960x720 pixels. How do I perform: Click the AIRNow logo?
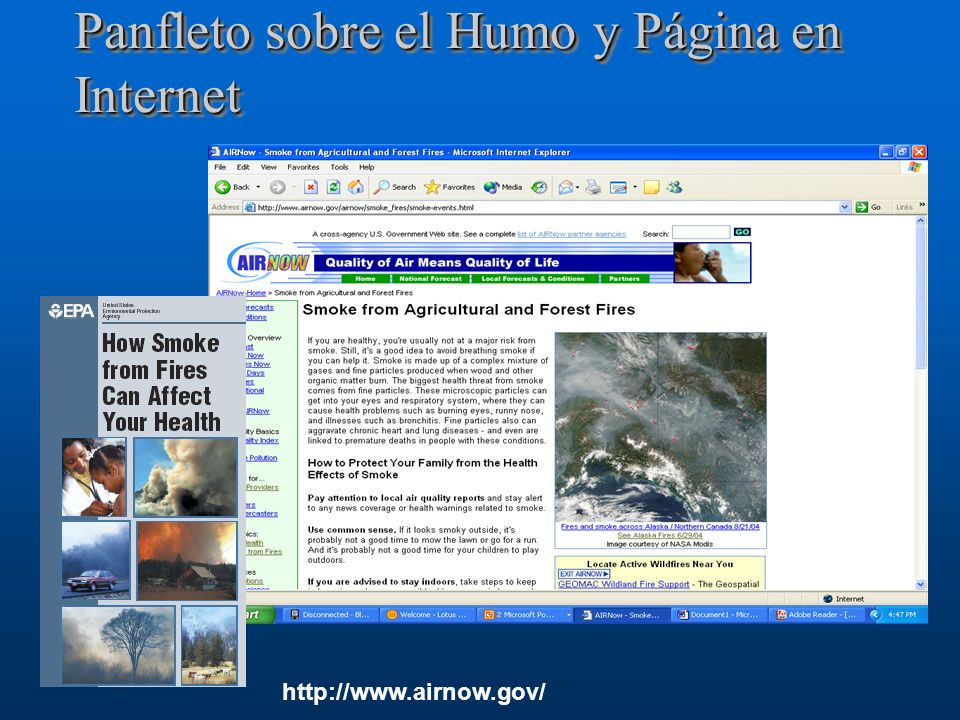(x=268, y=263)
